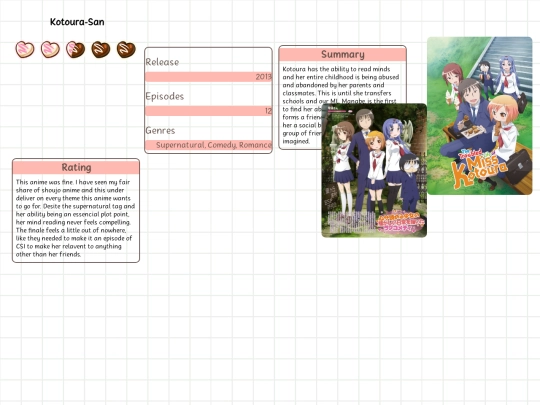This screenshot has width=540, height=405.
Task: Click the Genres label
Action: (x=160, y=131)
